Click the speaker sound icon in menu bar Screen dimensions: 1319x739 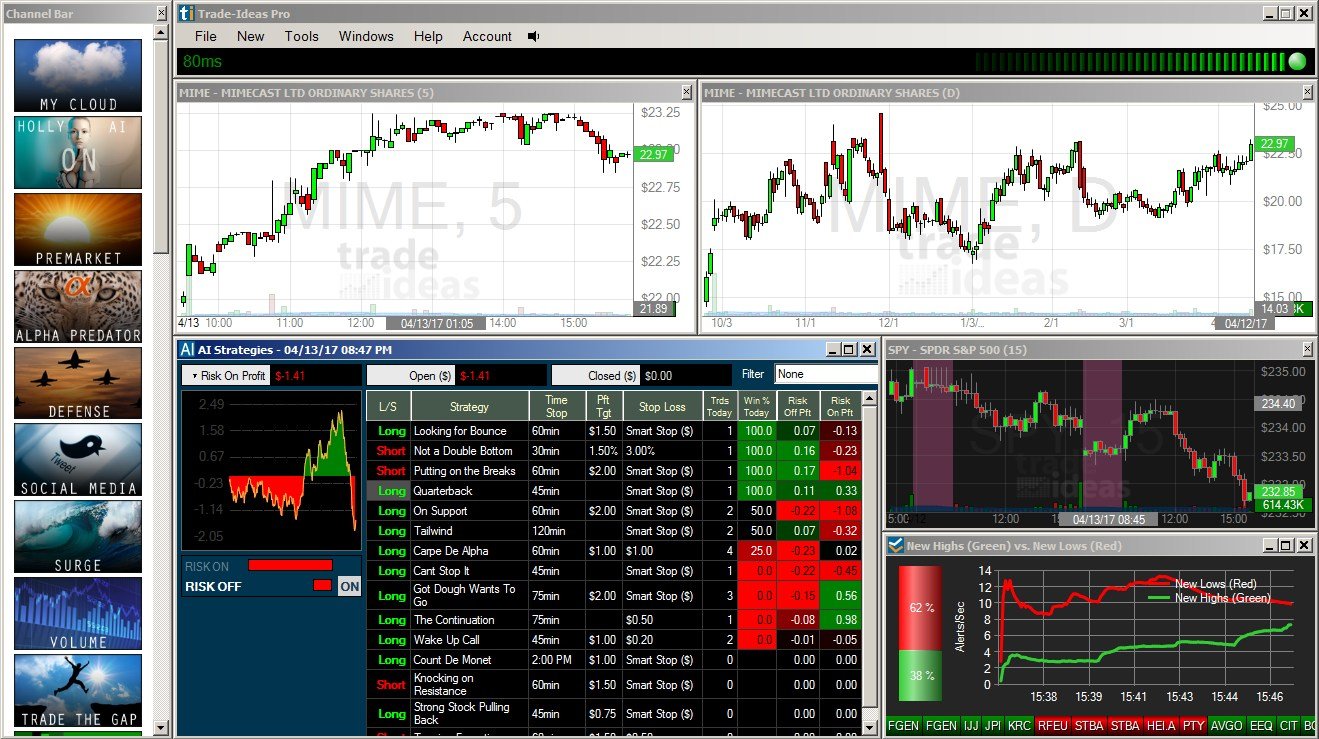pyautogui.click(x=534, y=36)
